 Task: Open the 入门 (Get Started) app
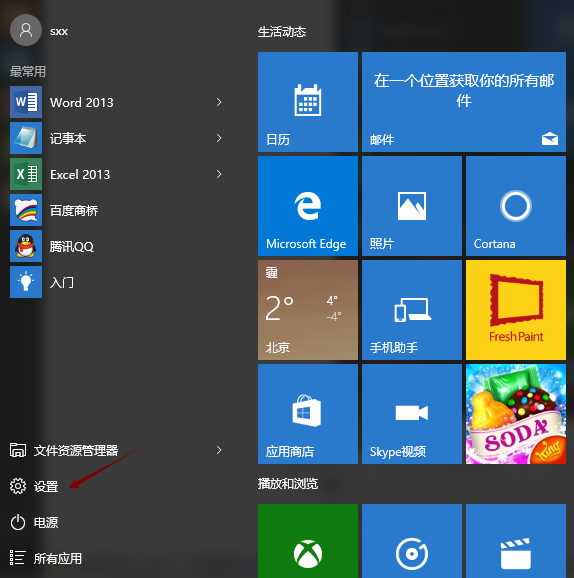click(117, 282)
